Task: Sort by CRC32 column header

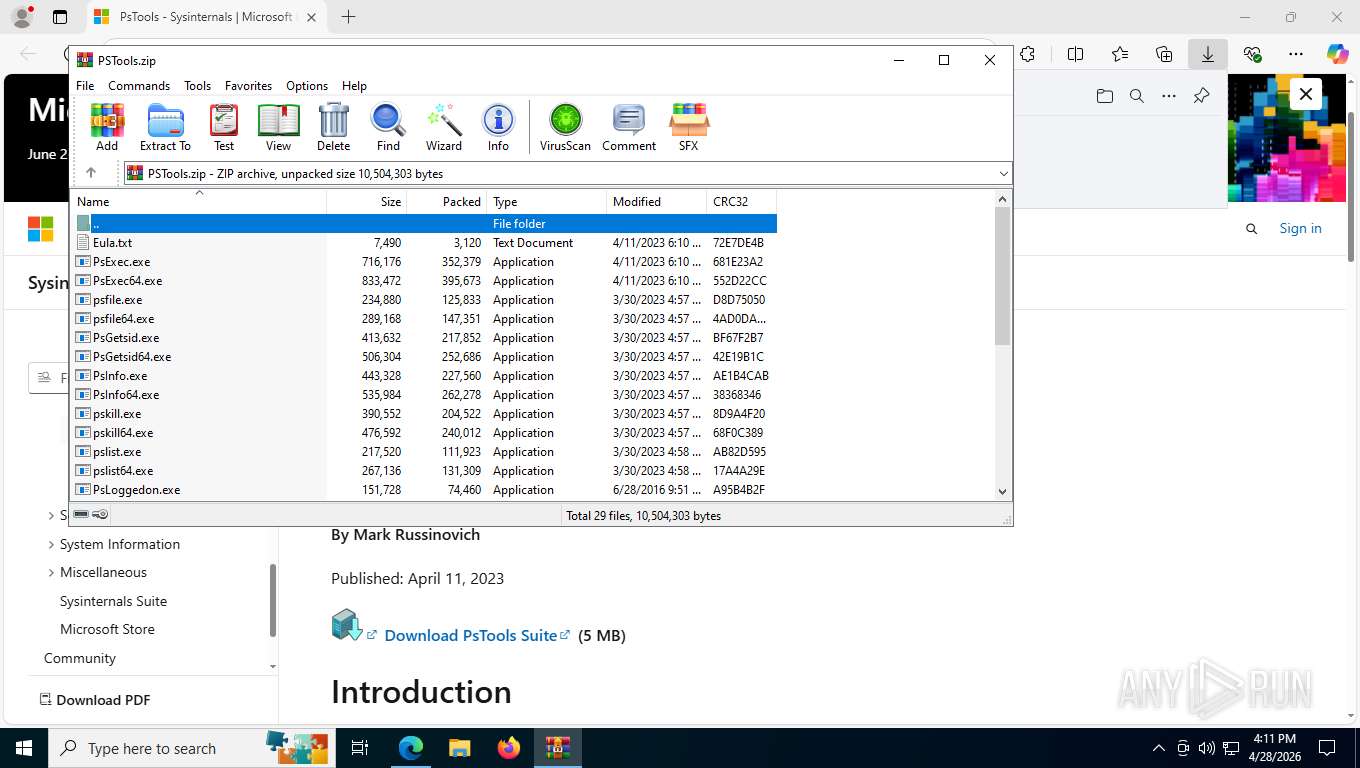Action: click(742, 201)
